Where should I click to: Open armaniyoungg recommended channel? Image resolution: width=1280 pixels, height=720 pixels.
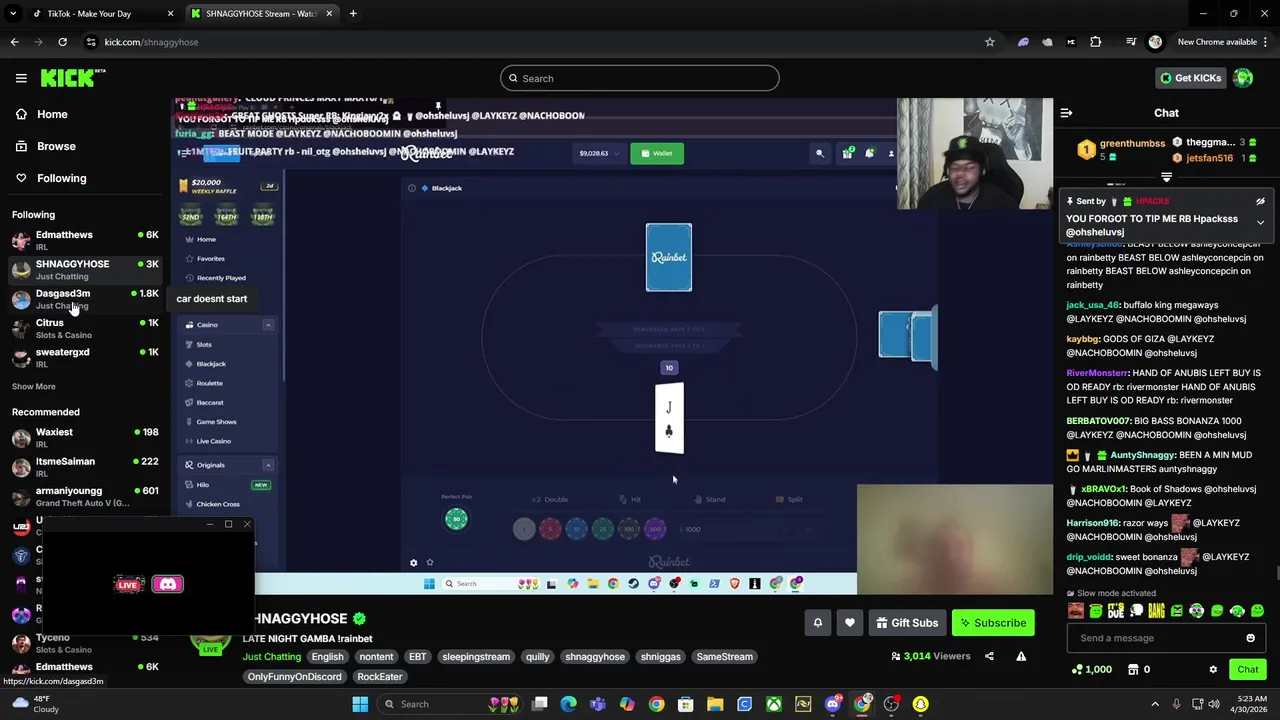tap(85, 496)
